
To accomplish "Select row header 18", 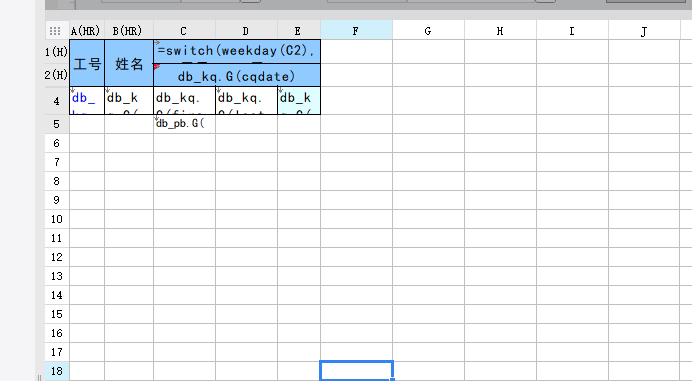I will click(x=56, y=371).
